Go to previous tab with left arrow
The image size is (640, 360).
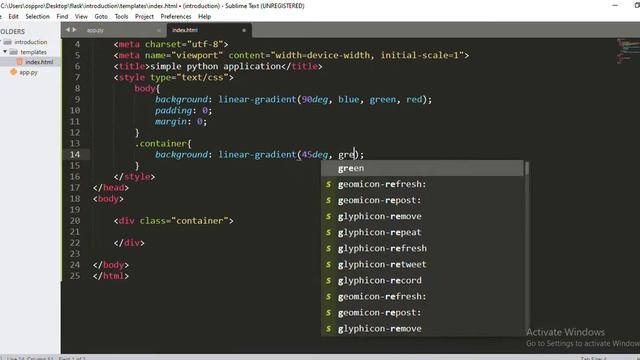68,30
